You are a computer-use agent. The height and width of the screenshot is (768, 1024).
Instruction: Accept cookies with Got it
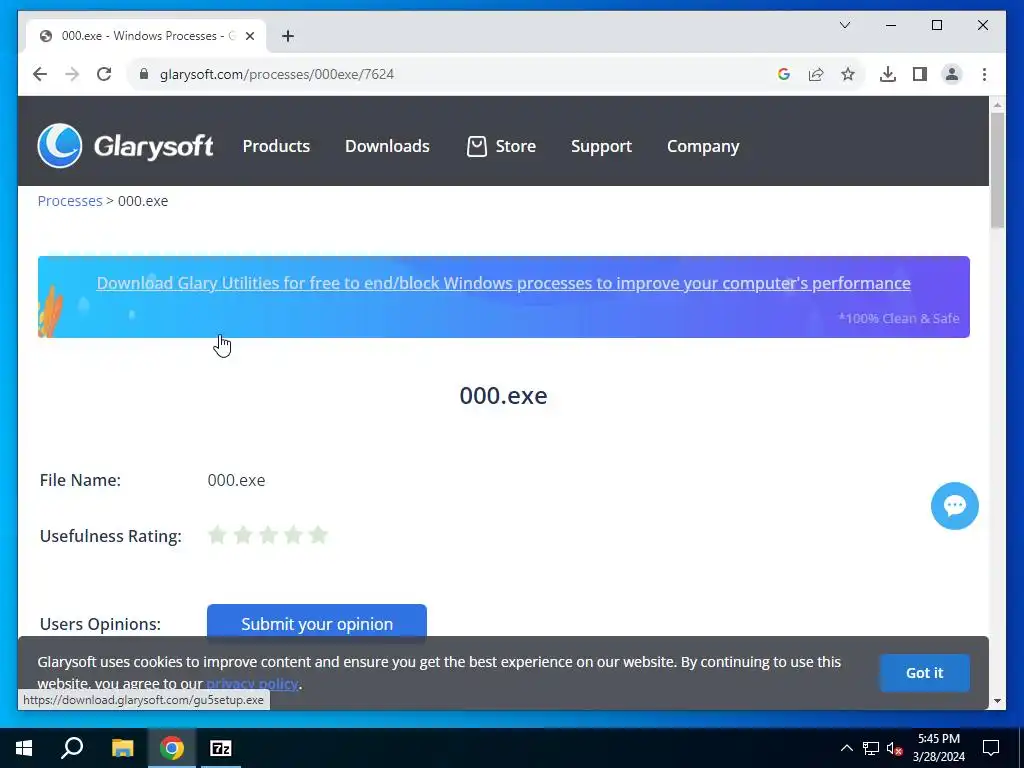[x=924, y=673]
